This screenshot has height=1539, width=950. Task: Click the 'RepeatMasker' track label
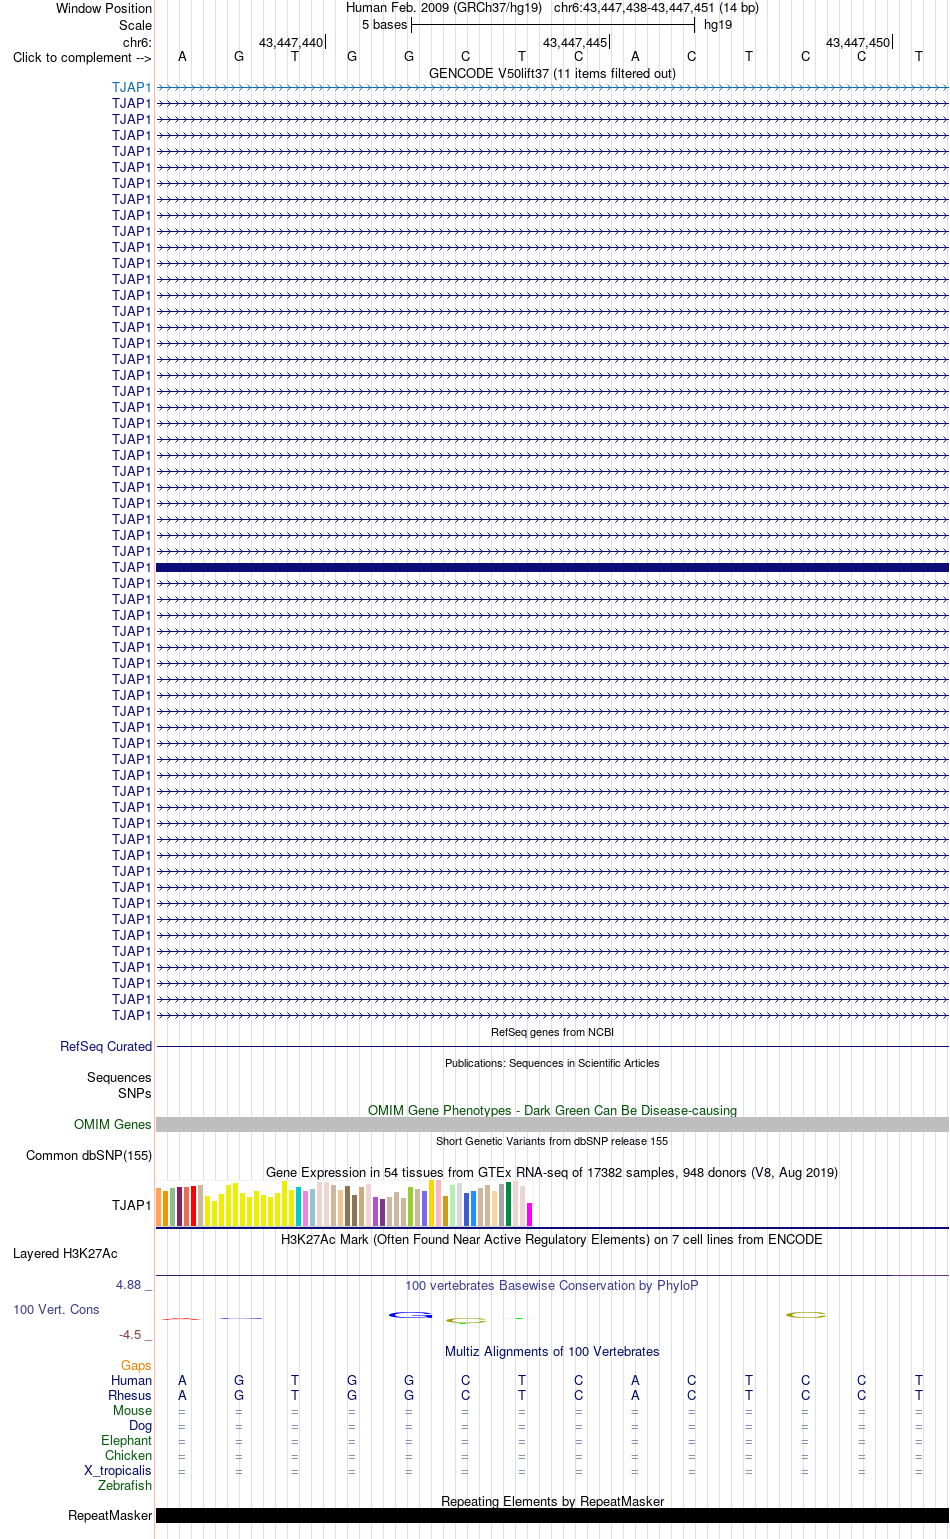(110, 1515)
